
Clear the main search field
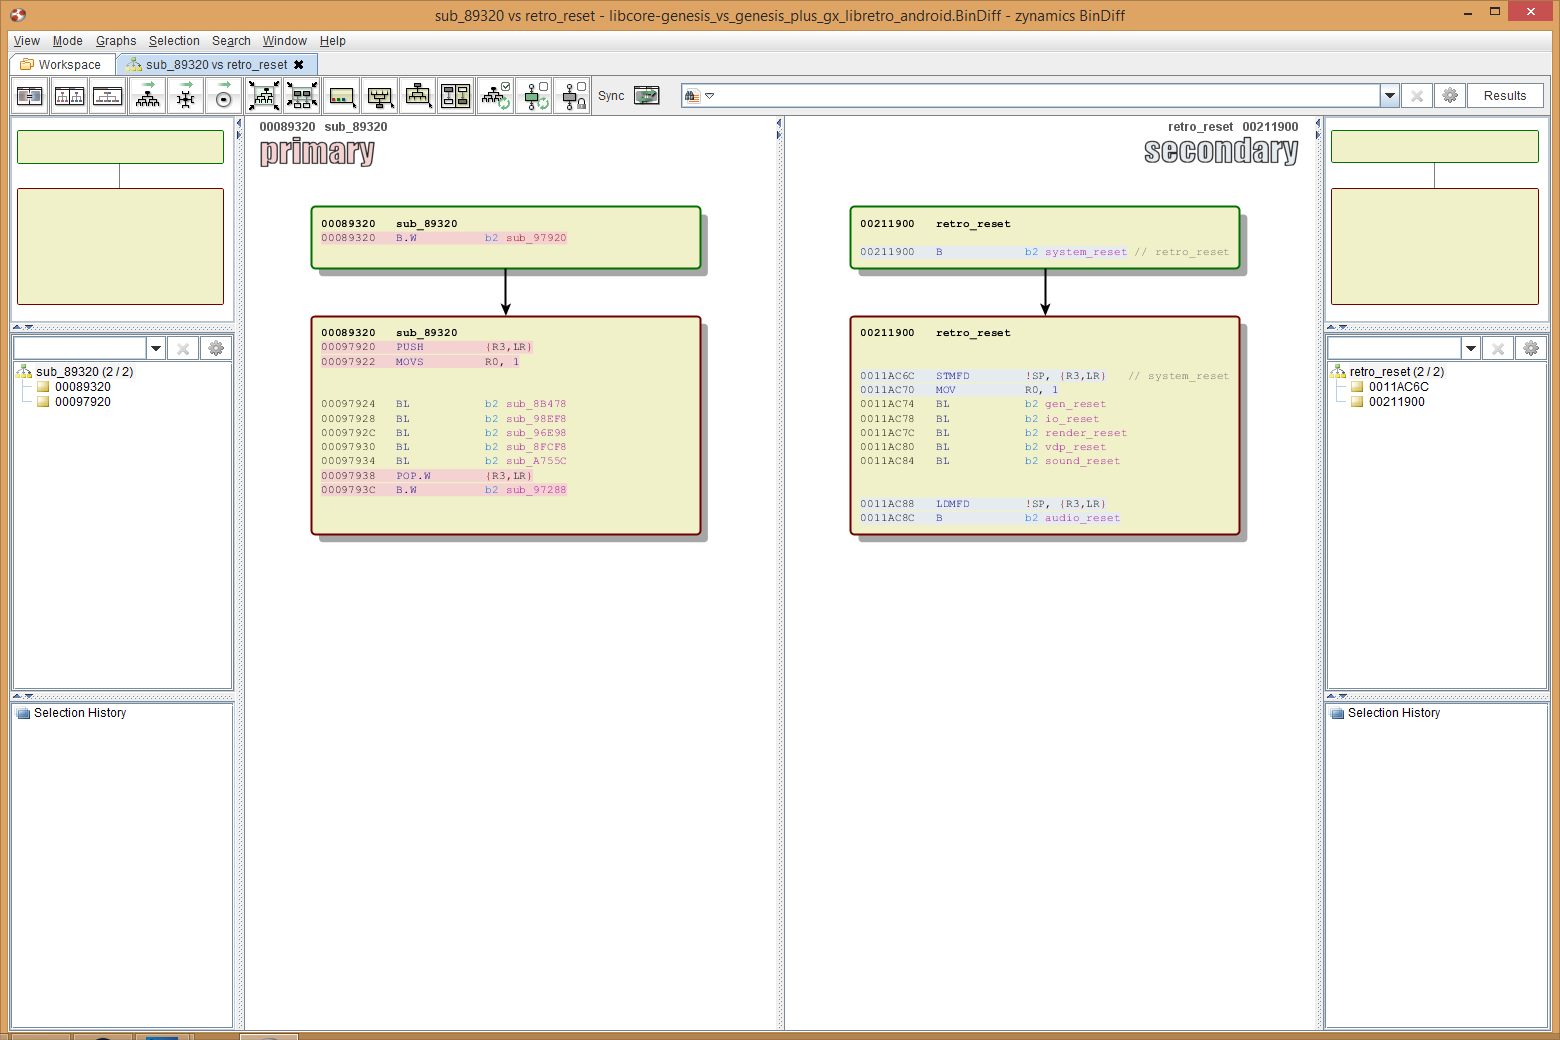(1416, 96)
